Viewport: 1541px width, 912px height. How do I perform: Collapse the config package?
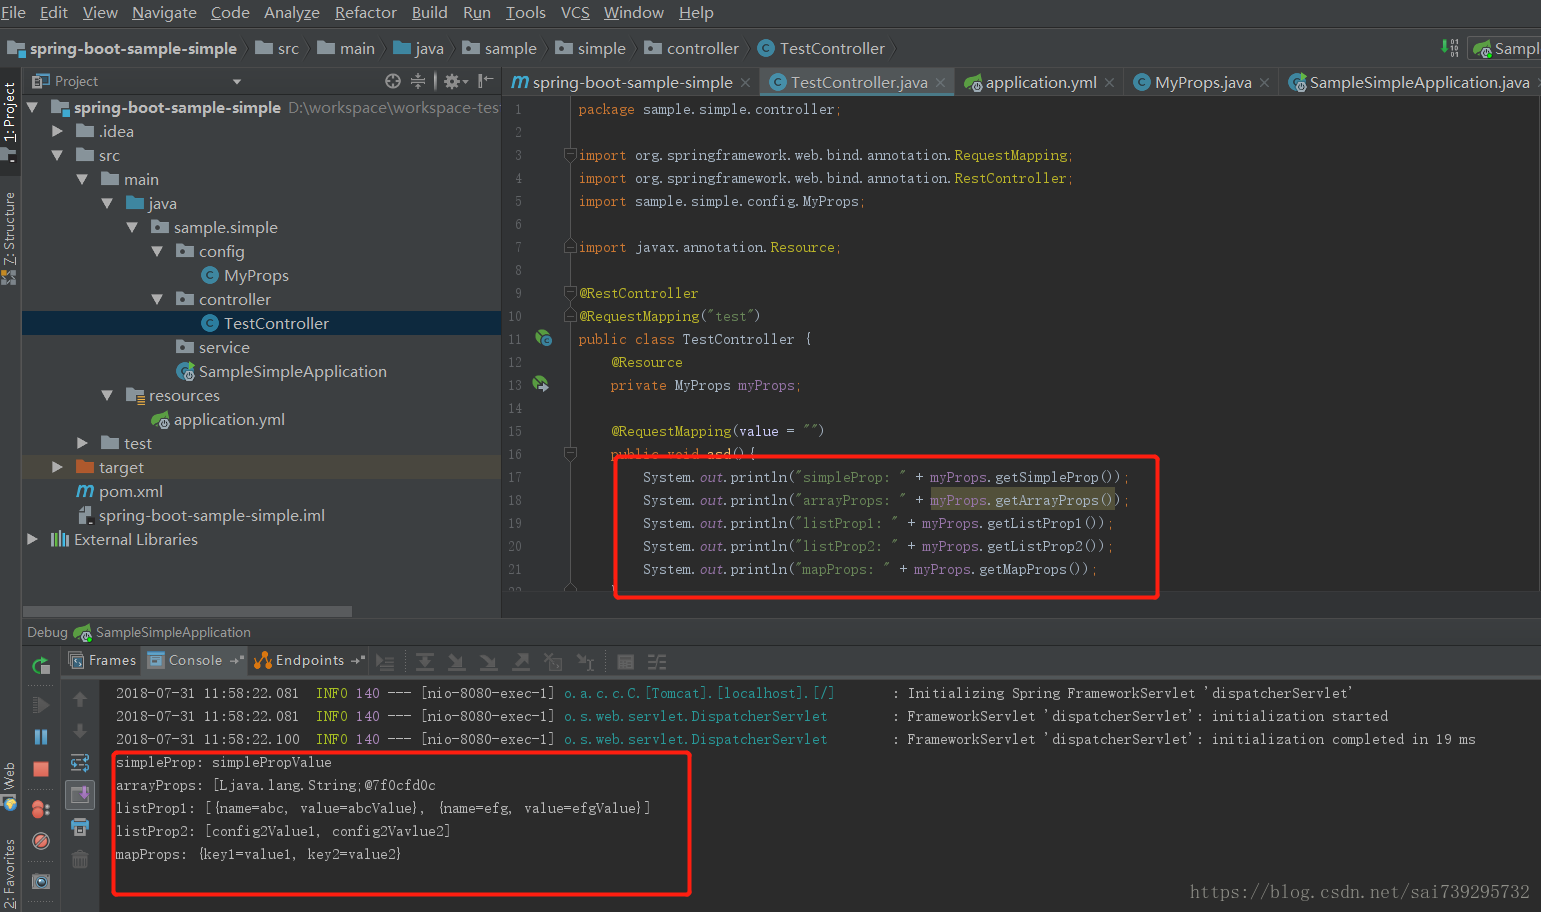click(157, 251)
